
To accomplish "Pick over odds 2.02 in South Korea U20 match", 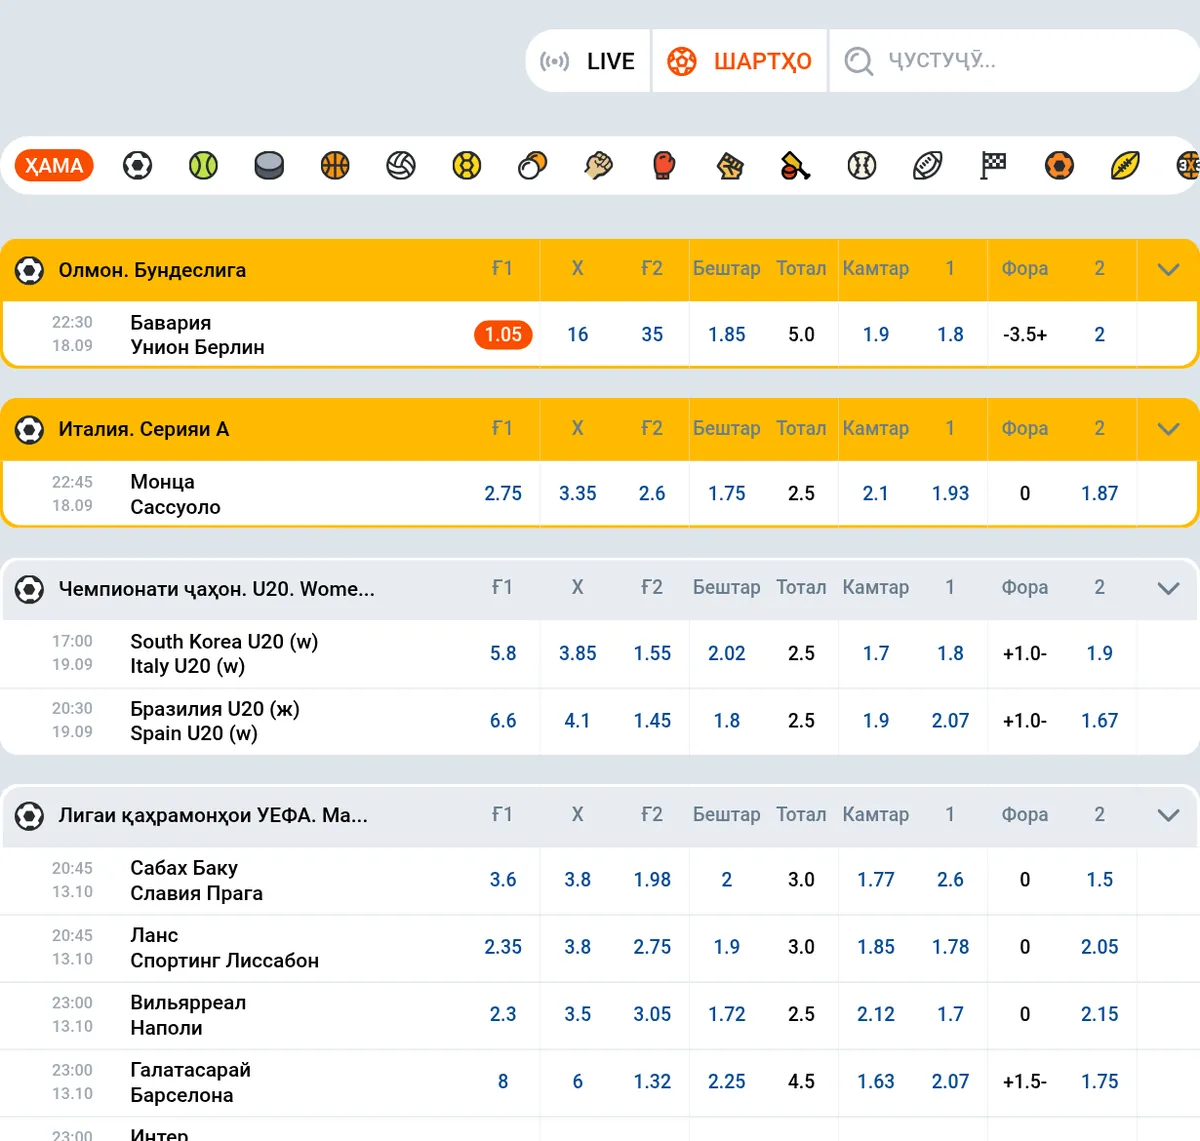I will [727, 654].
